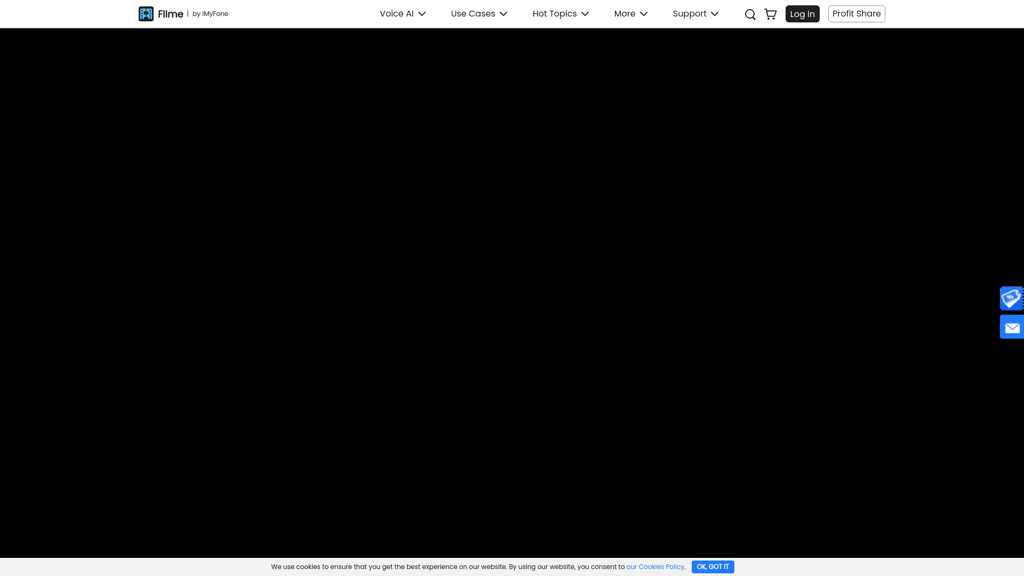Click the Profit Share button
The width and height of the screenshot is (1024, 576).
(x=856, y=14)
